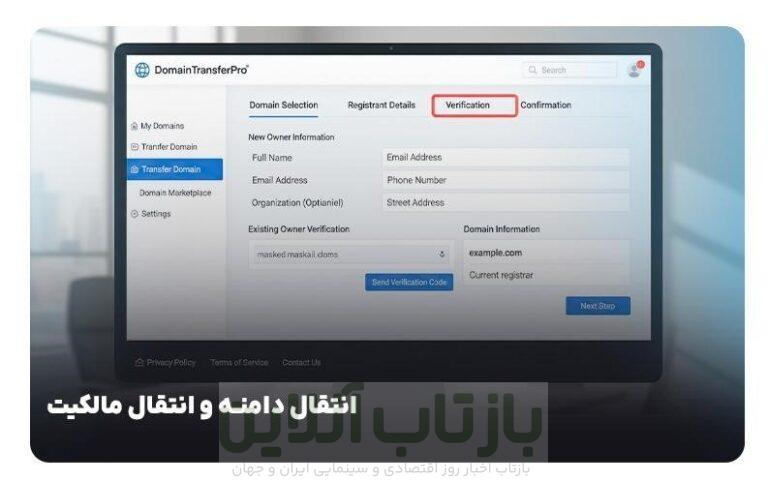The image size is (768, 482).
Task: Open the Terms of Service link
Action: pos(239,362)
